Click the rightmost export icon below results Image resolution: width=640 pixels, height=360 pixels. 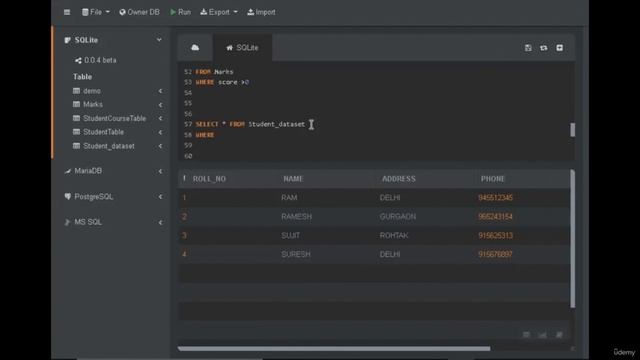(559, 335)
